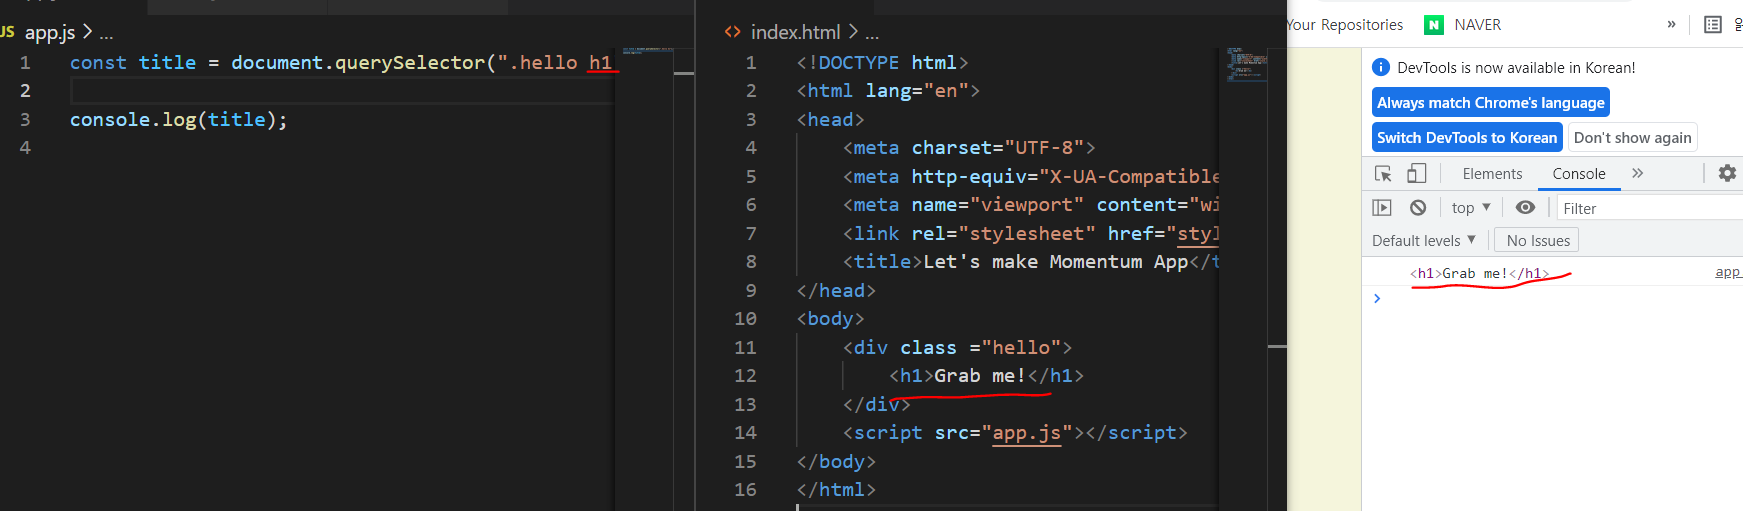The image size is (1743, 511).
Task: Click Switch DevTools to Korean button
Action: (1467, 138)
